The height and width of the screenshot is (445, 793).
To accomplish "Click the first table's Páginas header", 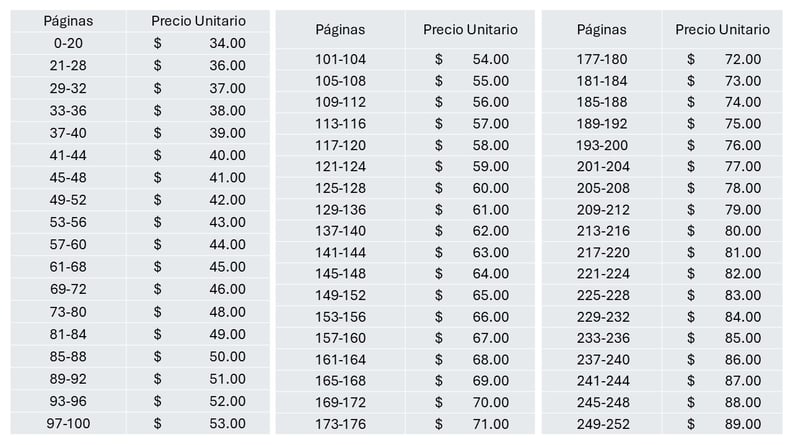I will click(x=68, y=21).
